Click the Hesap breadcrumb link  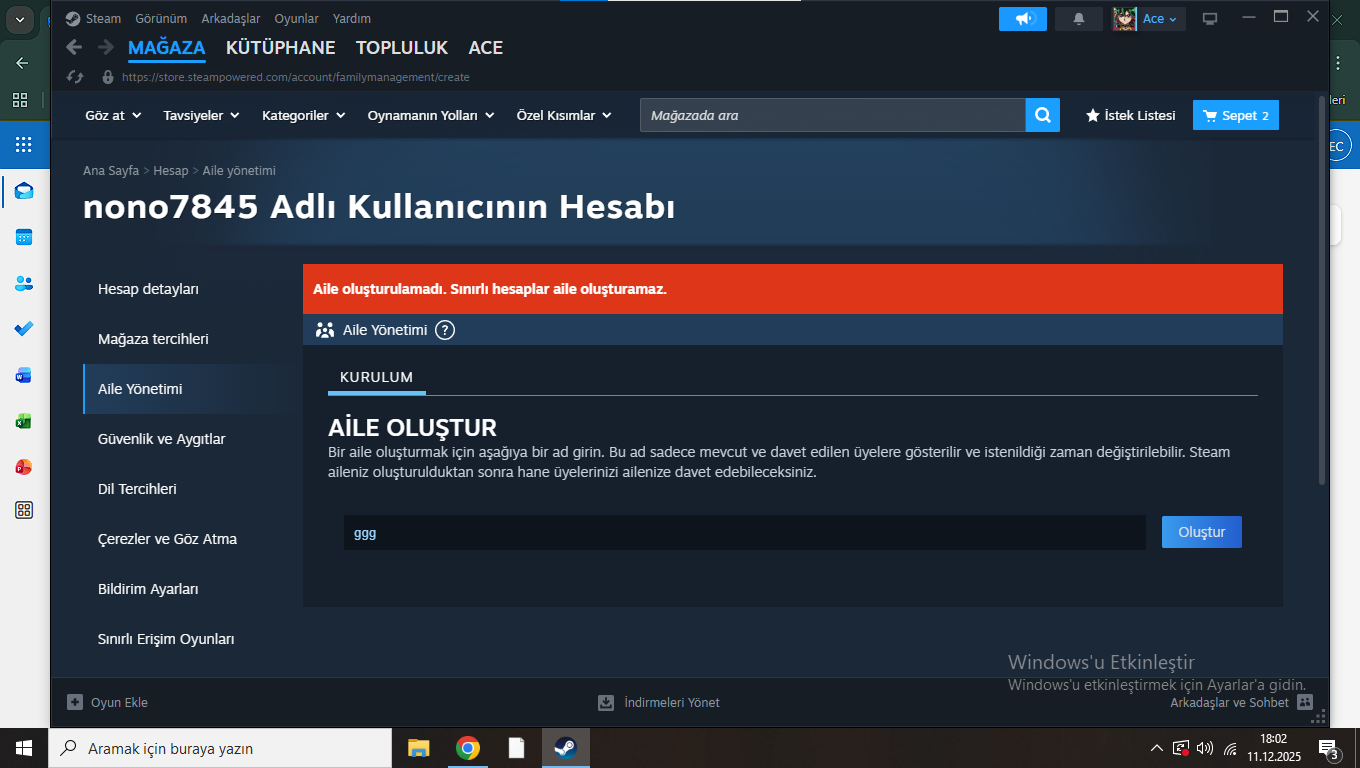171,171
